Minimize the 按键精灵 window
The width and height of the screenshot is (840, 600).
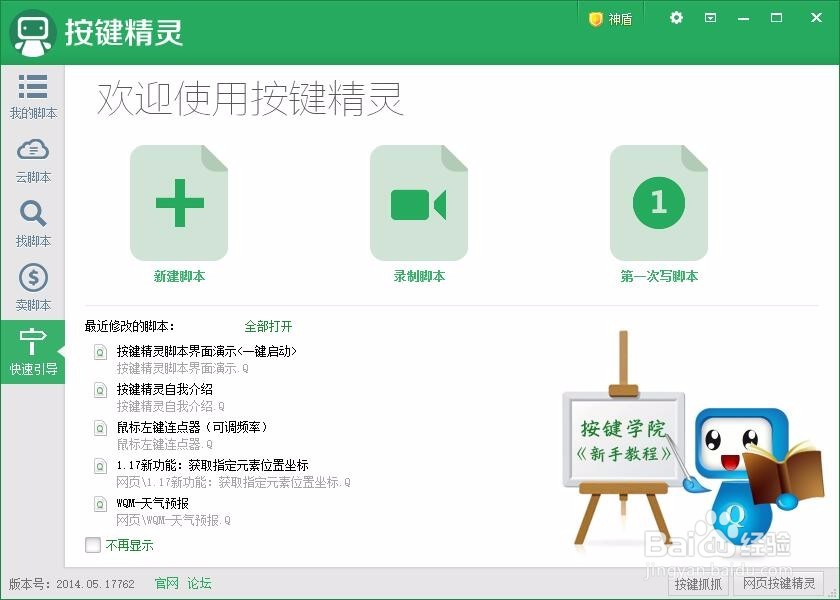tap(743, 19)
